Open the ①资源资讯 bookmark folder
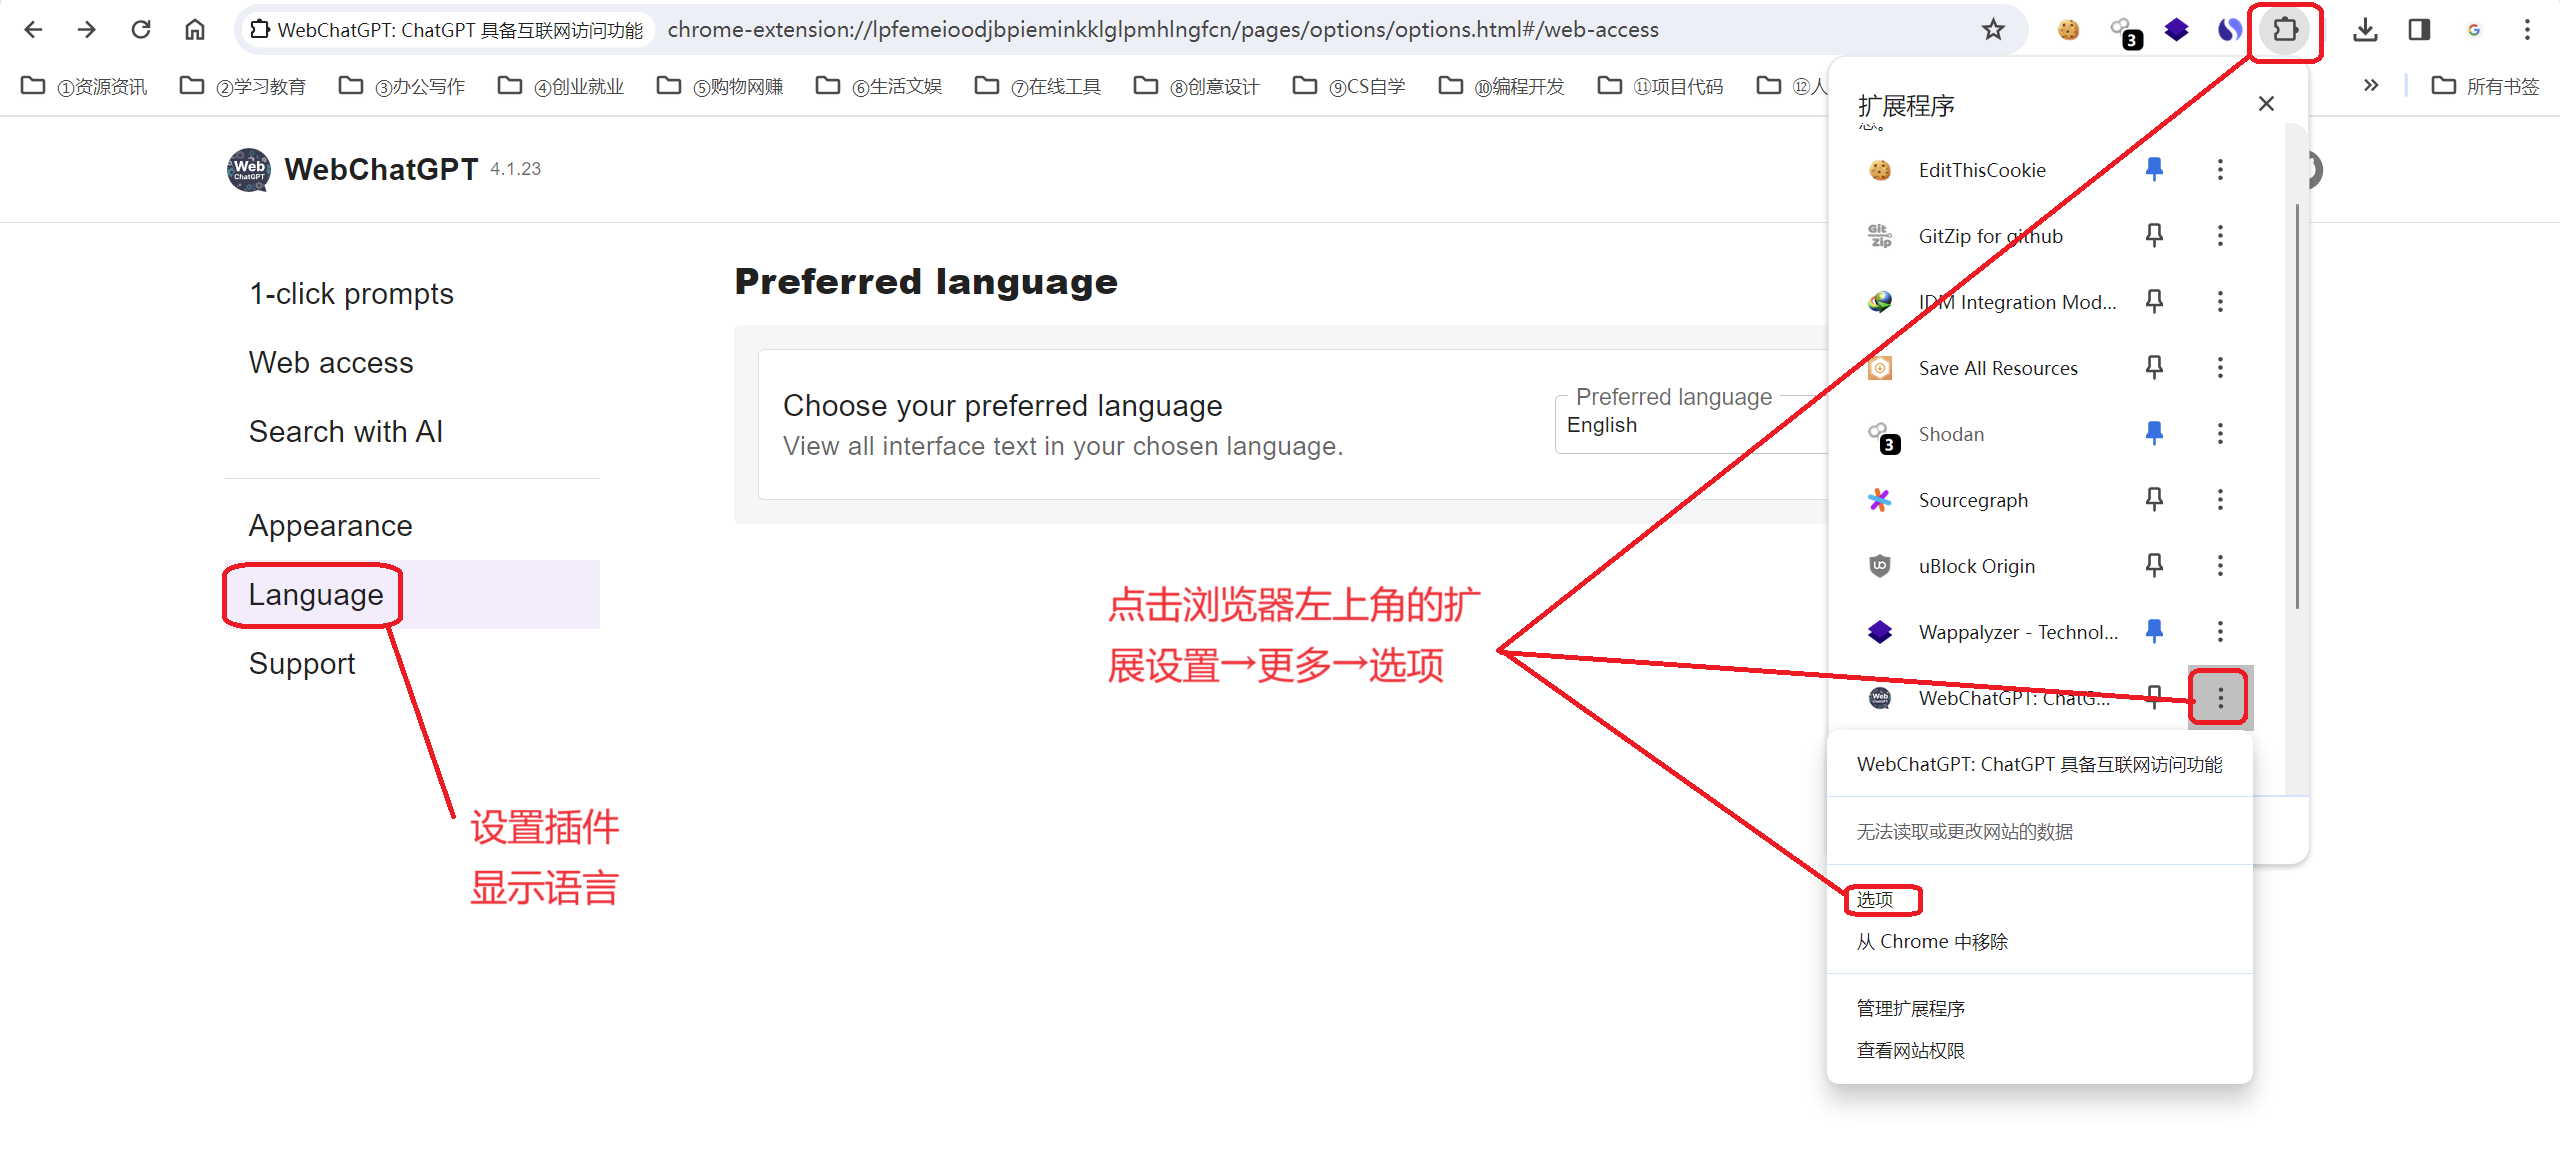2560x1161 pixels. pyautogui.click(x=85, y=86)
